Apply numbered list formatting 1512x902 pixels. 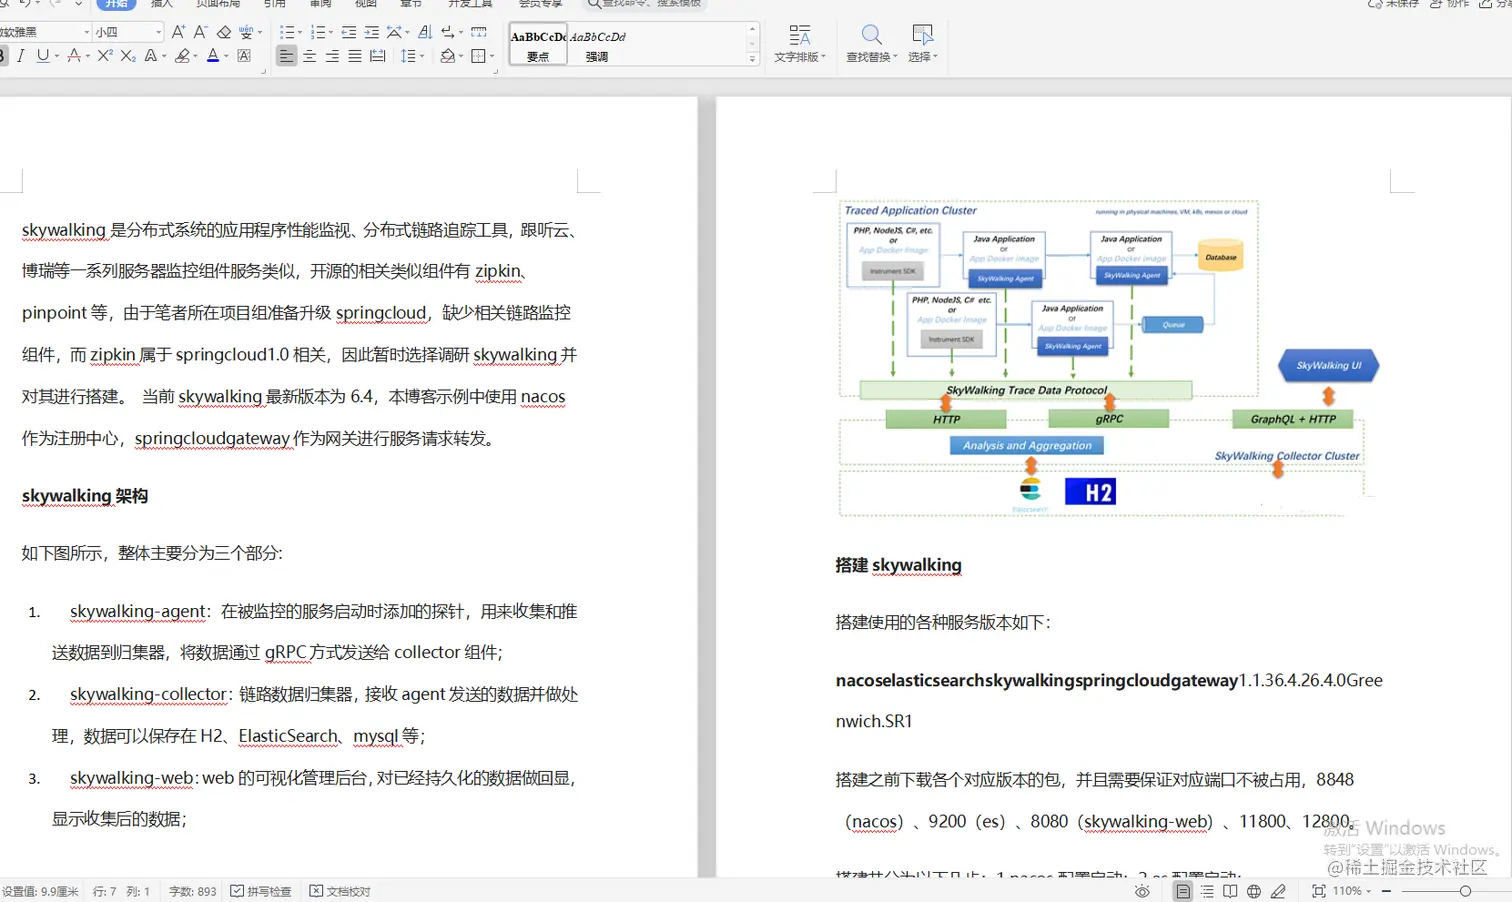click(318, 32)
